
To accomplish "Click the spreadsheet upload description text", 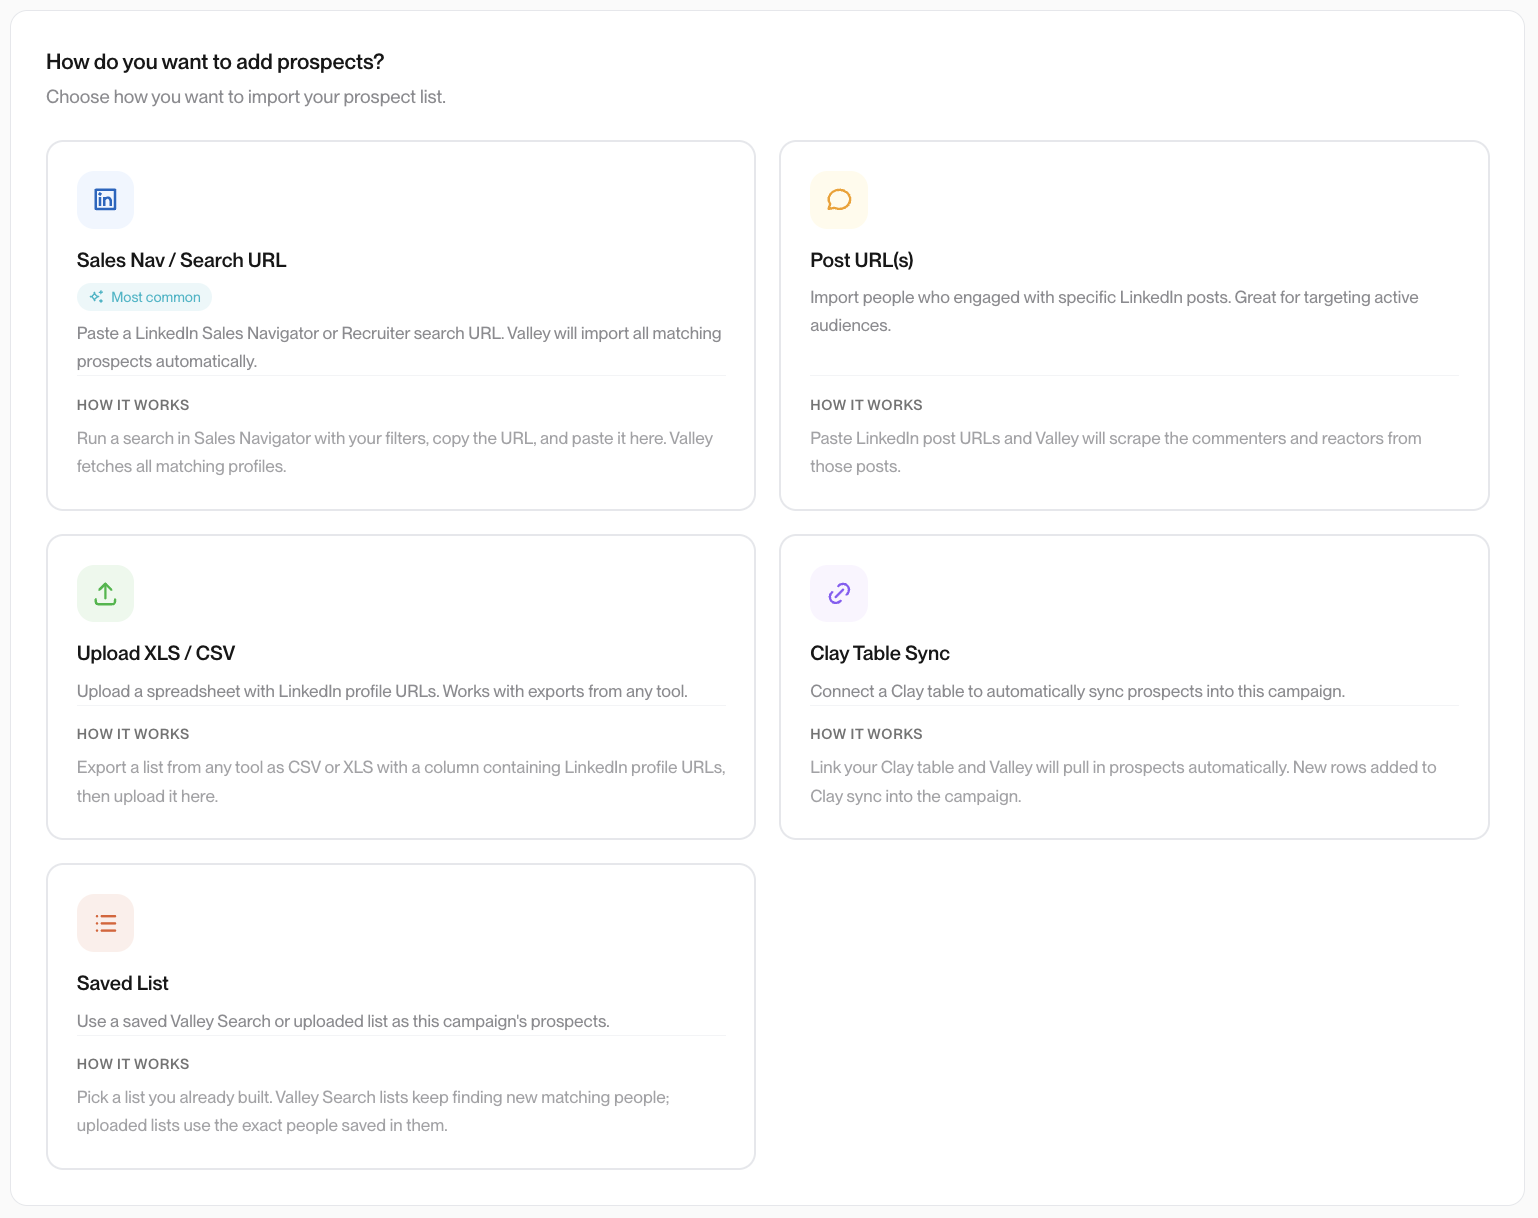I will pos(382,691).
